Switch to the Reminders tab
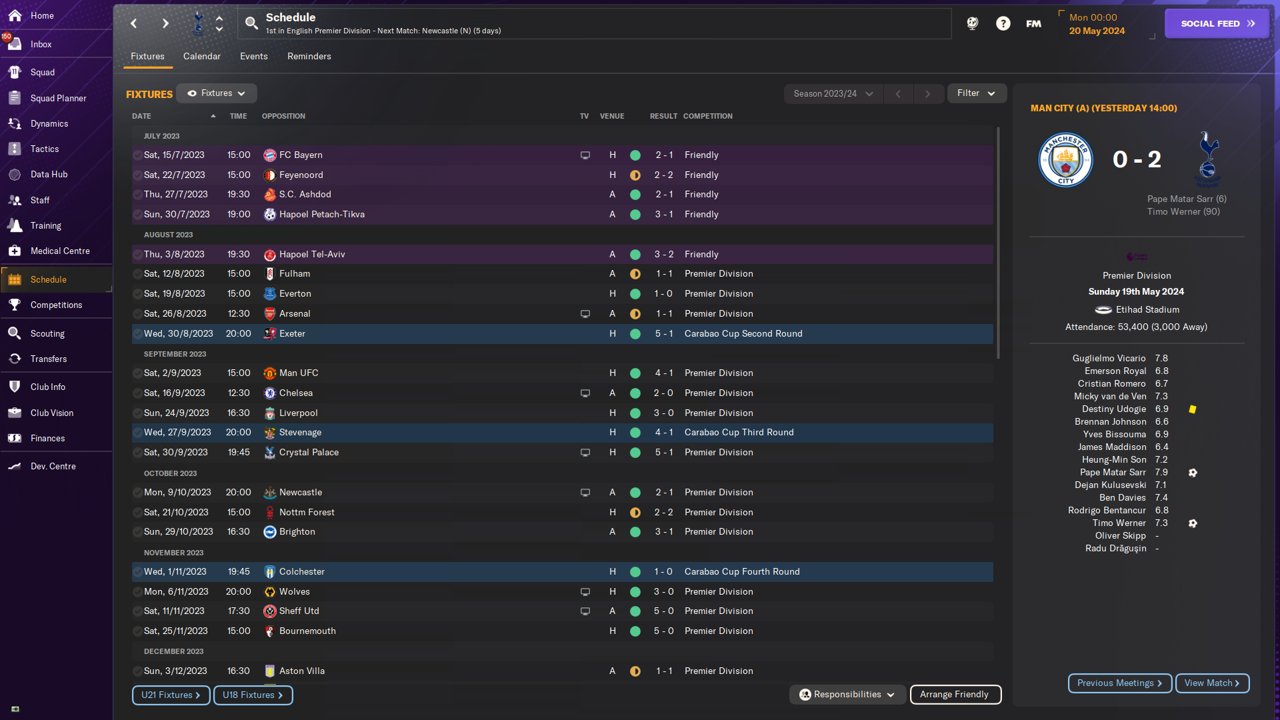 (x=309, y=56)
